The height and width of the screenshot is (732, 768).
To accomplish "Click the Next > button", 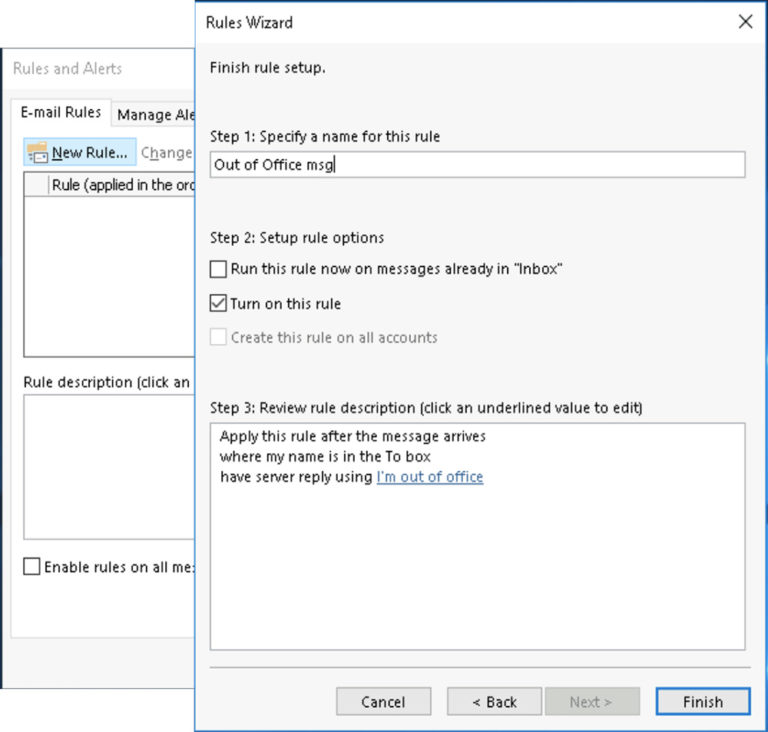I will tap(592, 702).
